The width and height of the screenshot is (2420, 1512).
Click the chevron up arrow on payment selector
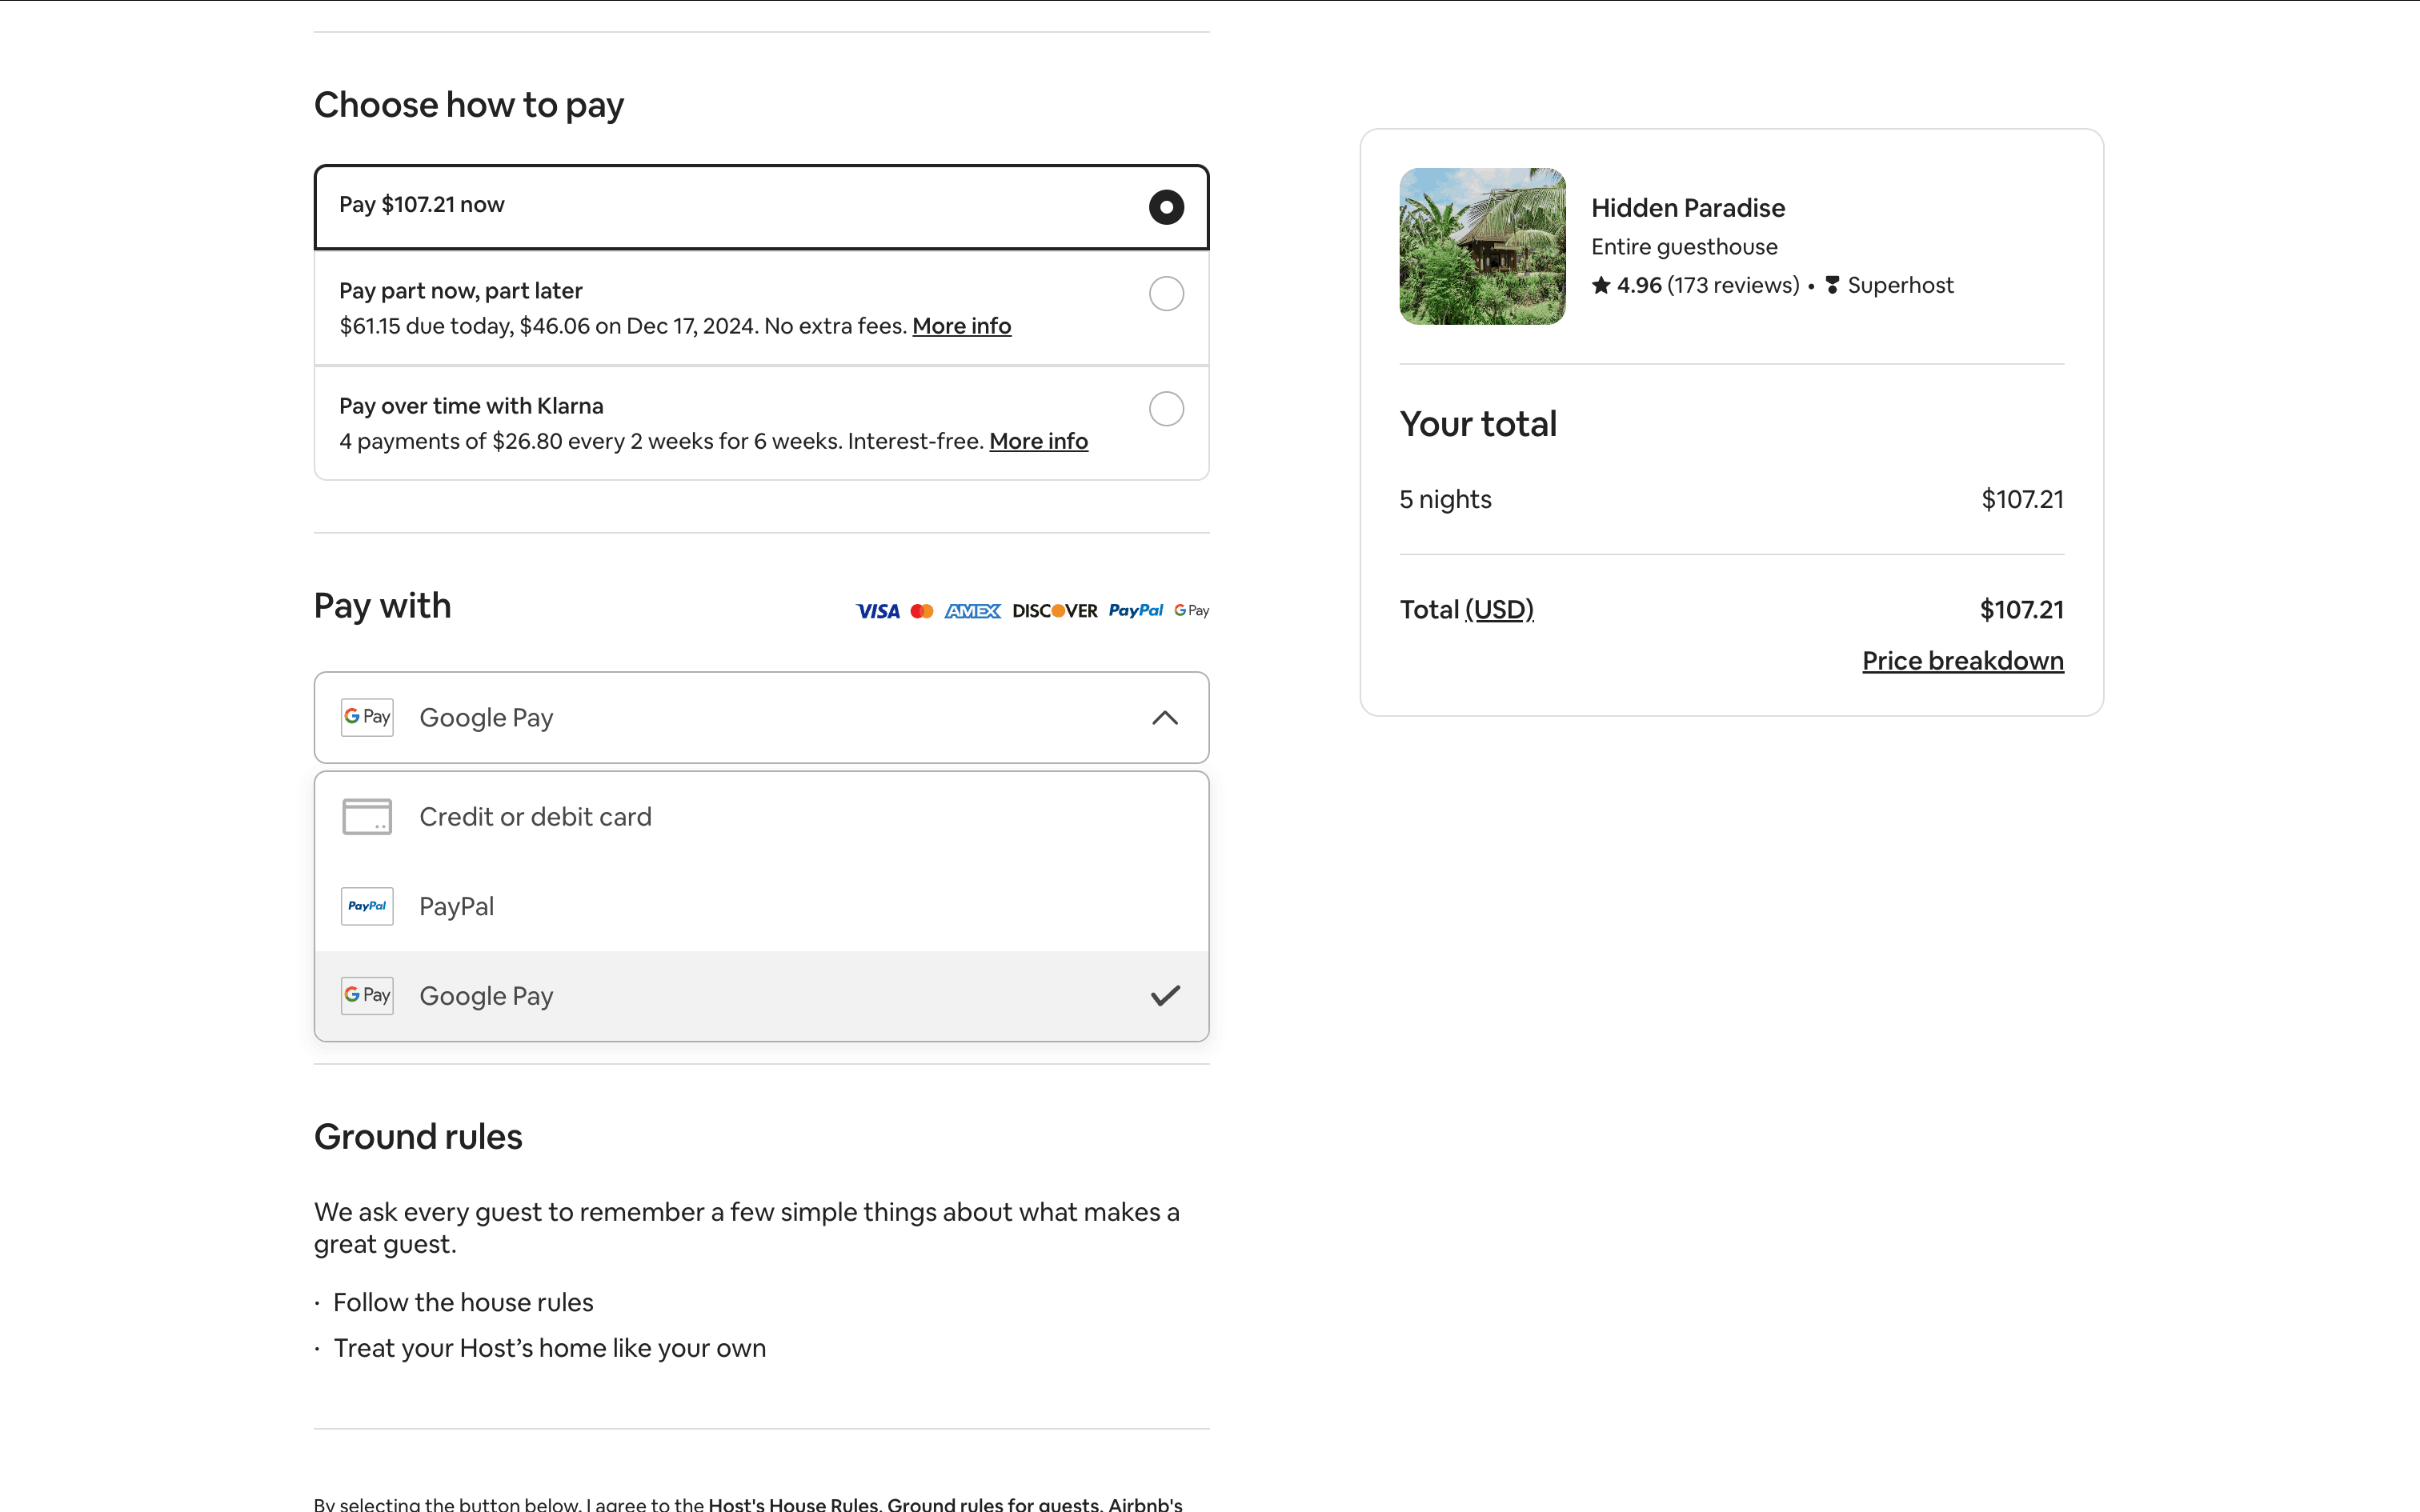click(x=1165, y=718)
